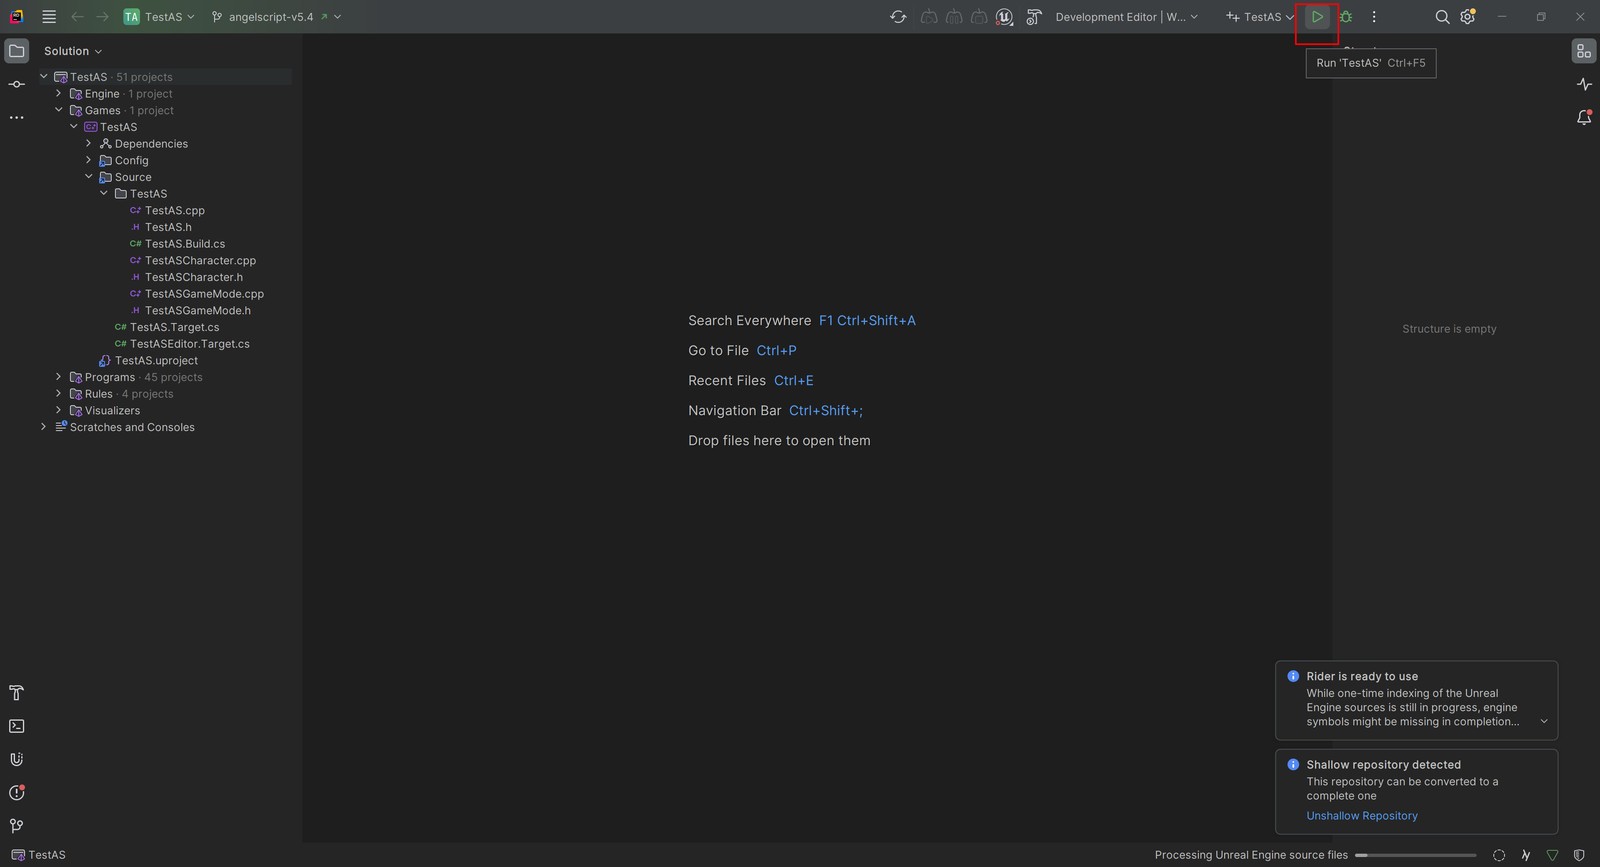Image resolution: width=1600 pixels, height=867 pixels.
Task: Click the shield icon in status bar
Action: click(1579, 855)
